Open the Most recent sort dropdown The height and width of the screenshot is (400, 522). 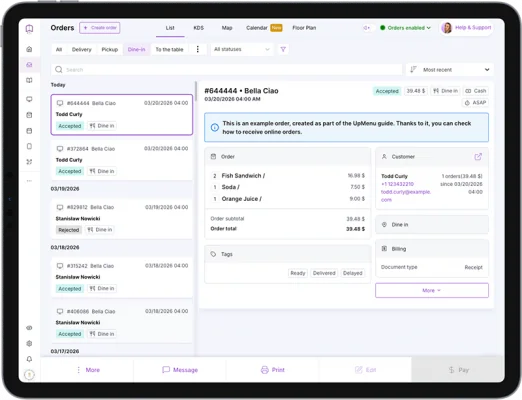pyautogui.click(x=450, y=70)
